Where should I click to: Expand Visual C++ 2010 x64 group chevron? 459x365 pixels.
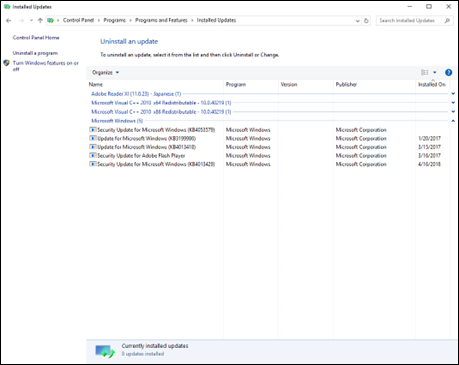[x=453, y=103]
